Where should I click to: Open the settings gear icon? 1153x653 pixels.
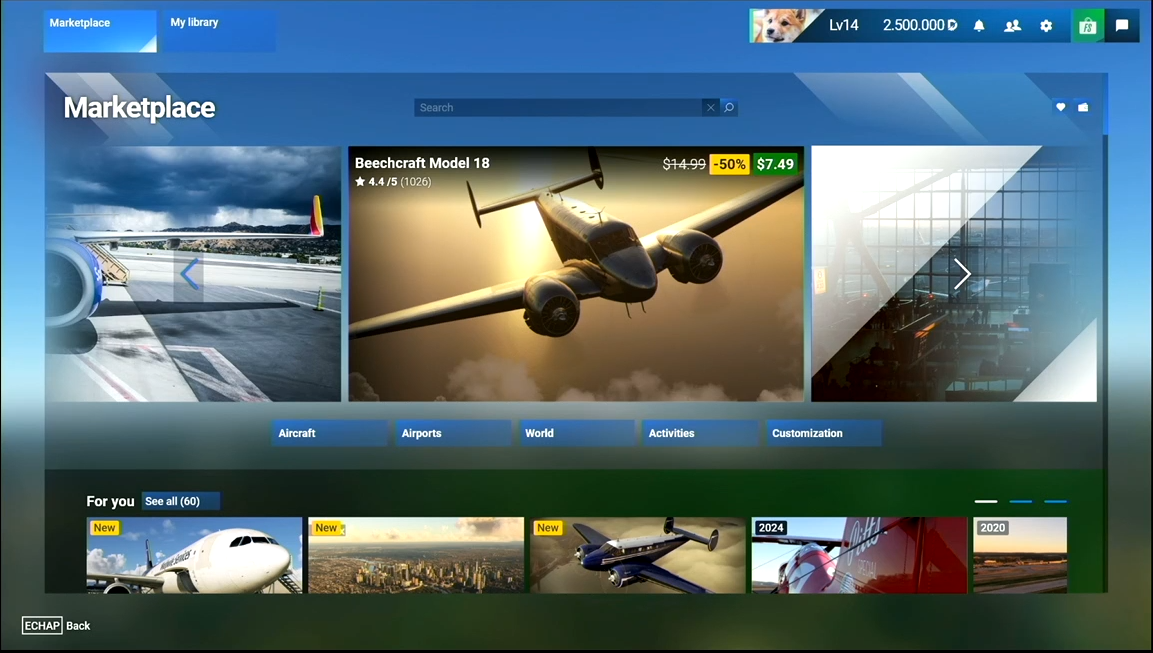1046,26
